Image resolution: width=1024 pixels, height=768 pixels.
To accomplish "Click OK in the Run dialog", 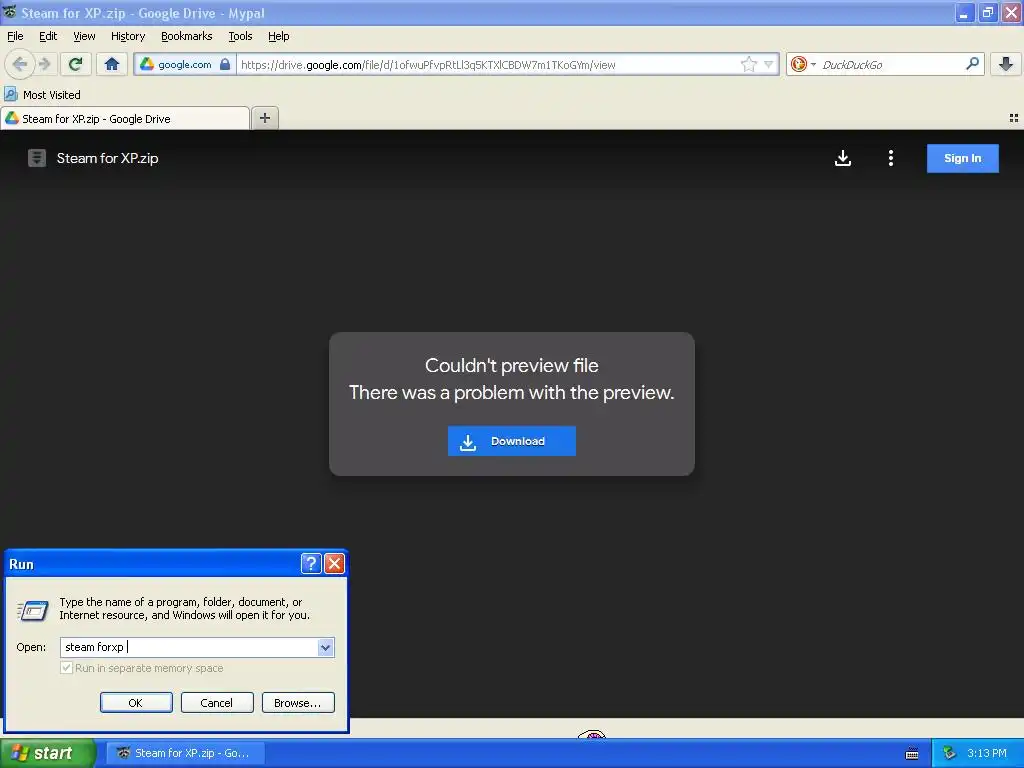I will tap(136, 703).
